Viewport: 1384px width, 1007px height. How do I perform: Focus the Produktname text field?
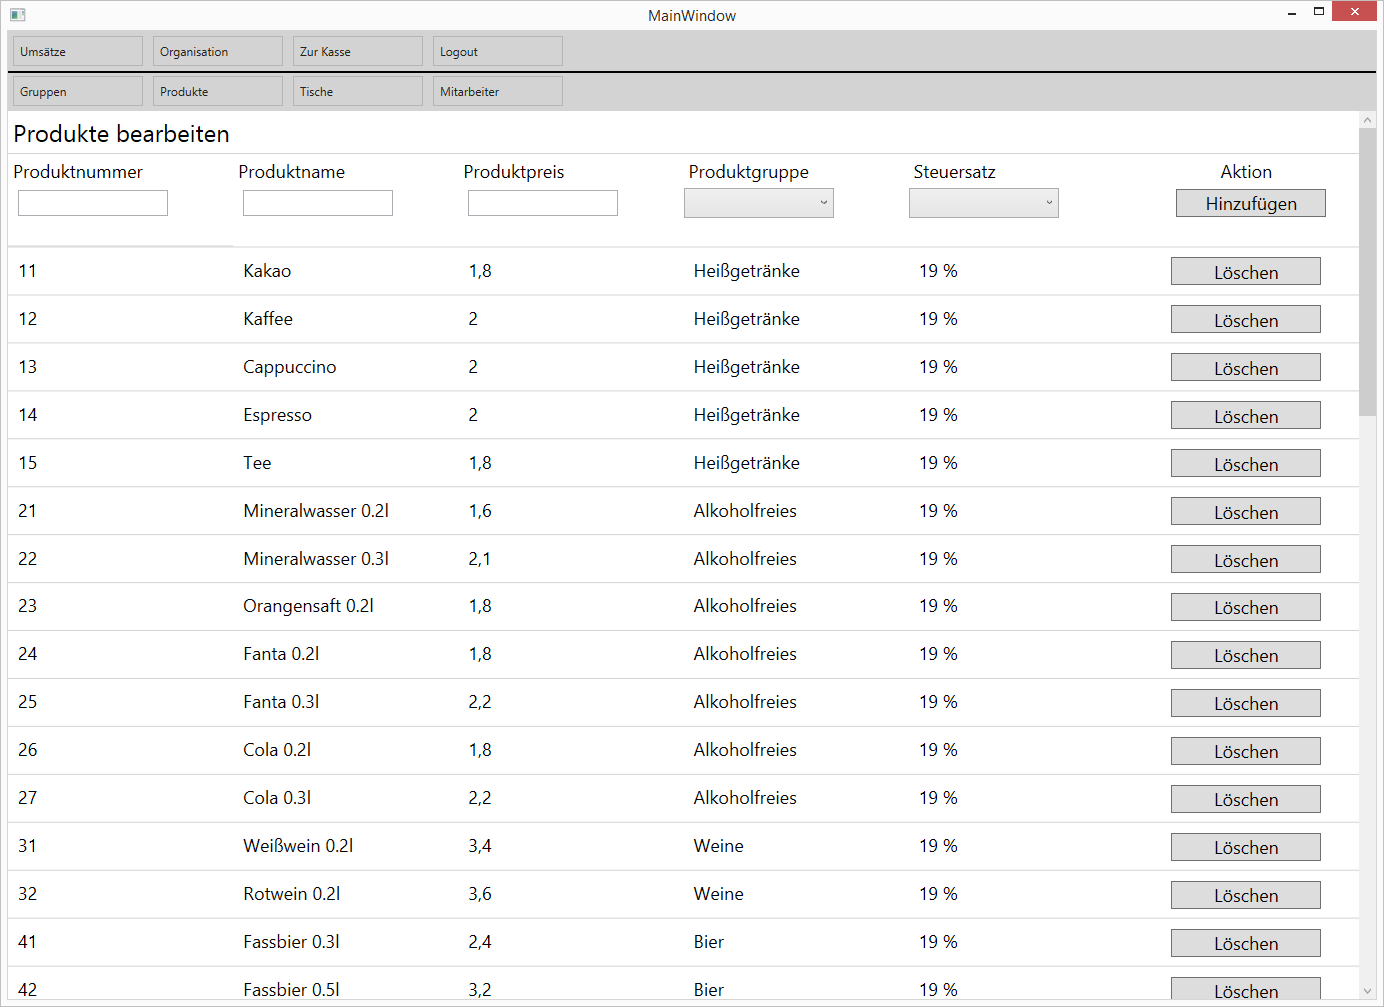(x=318, y=203)
